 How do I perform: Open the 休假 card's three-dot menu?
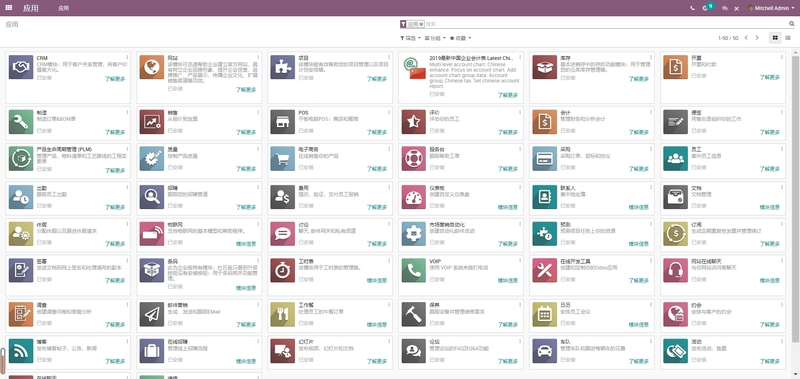click(x=127, y=224)
